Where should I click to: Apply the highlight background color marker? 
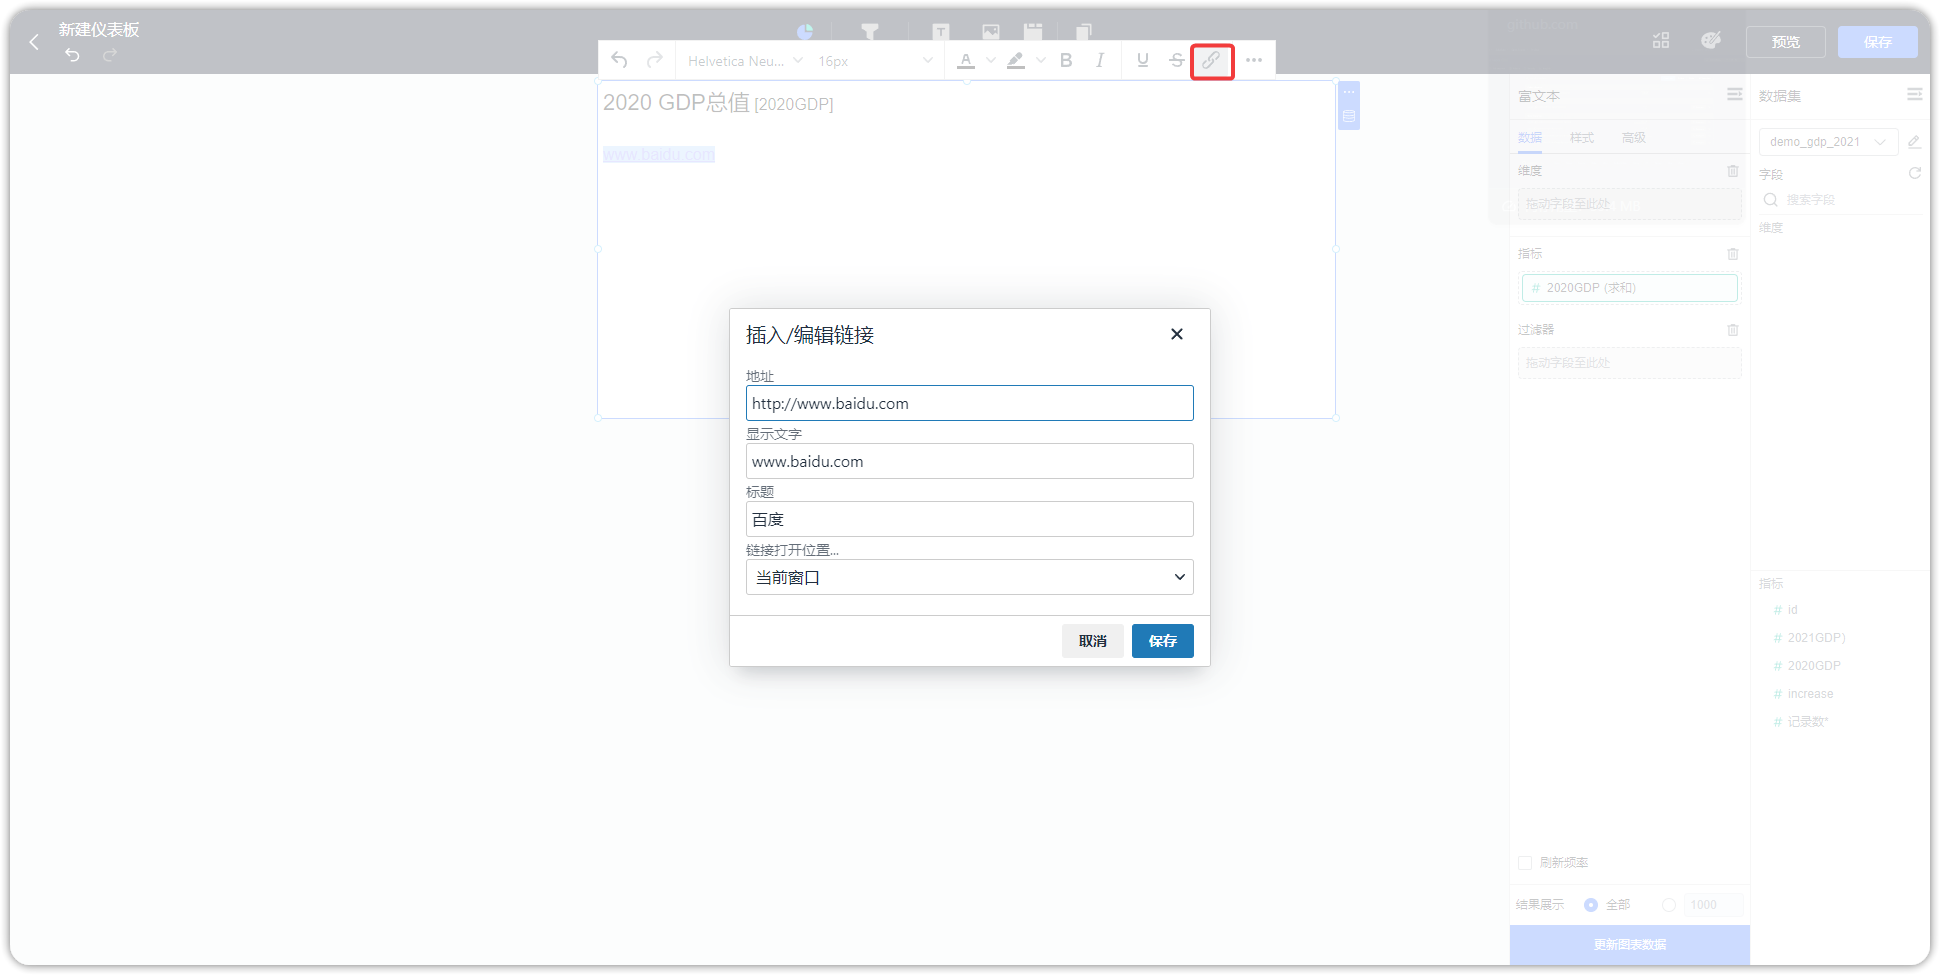pos(1016,60)
